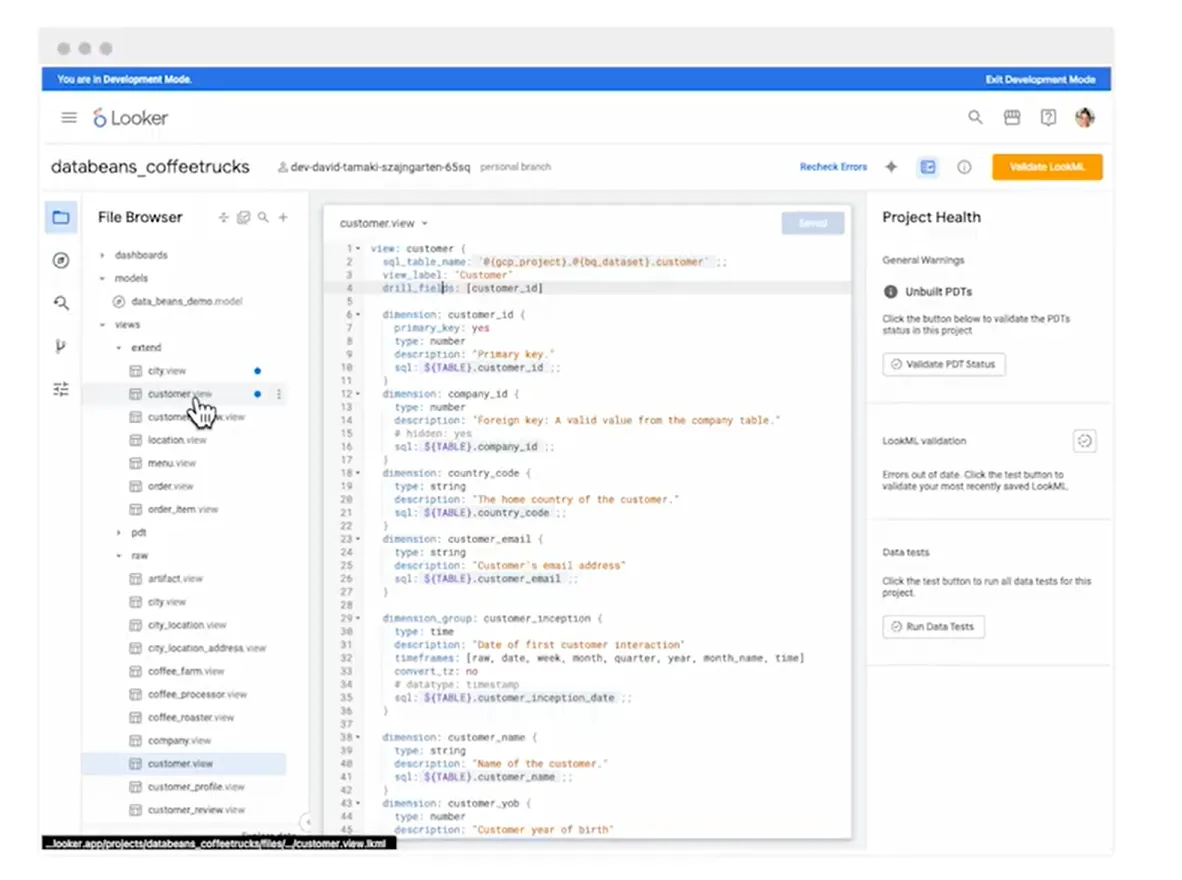Open the Git actions branch icon

pos(60,346)
